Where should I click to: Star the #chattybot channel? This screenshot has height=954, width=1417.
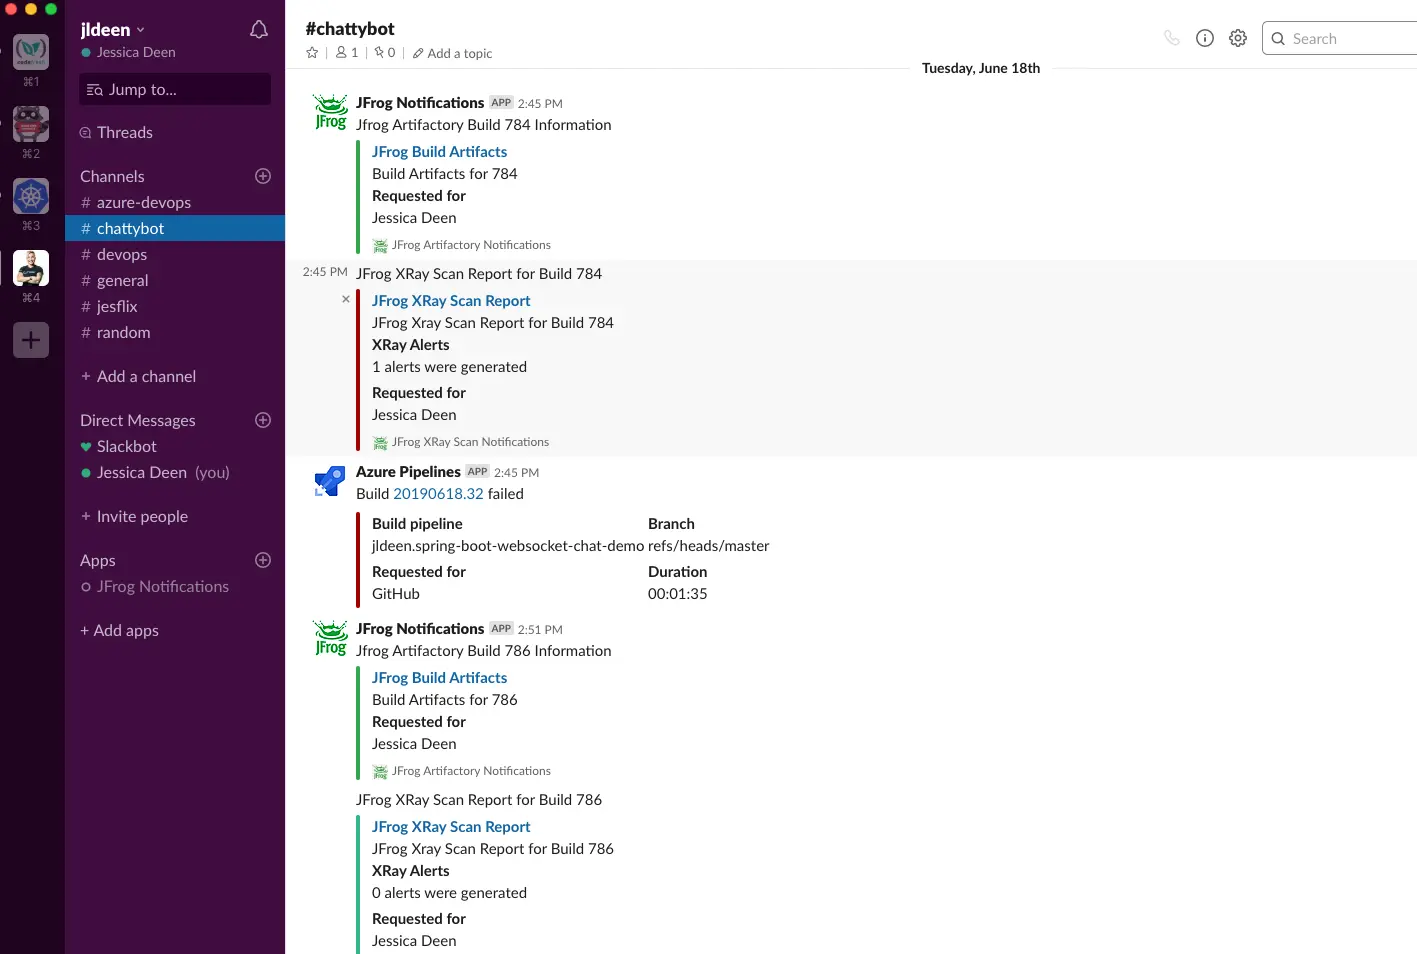pos(311,52)
